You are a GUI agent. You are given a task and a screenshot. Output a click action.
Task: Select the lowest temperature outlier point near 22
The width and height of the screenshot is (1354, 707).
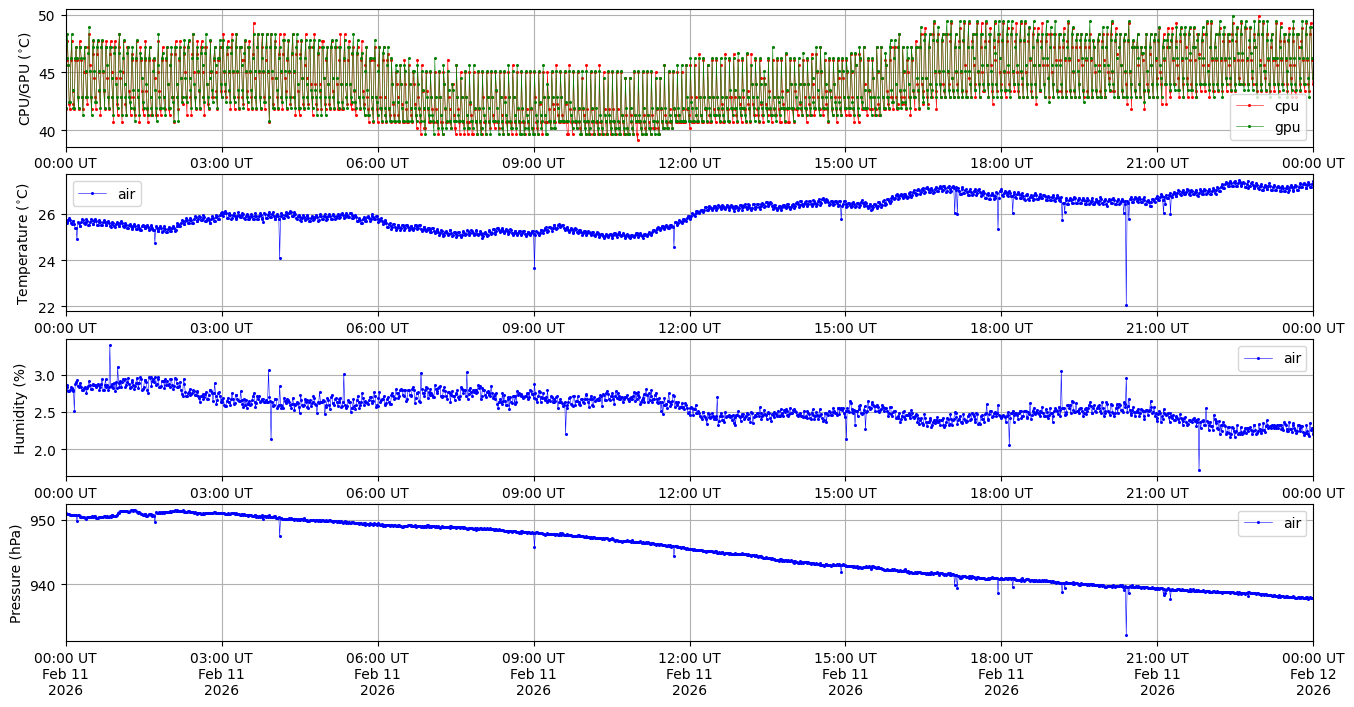pos(1126,305)
